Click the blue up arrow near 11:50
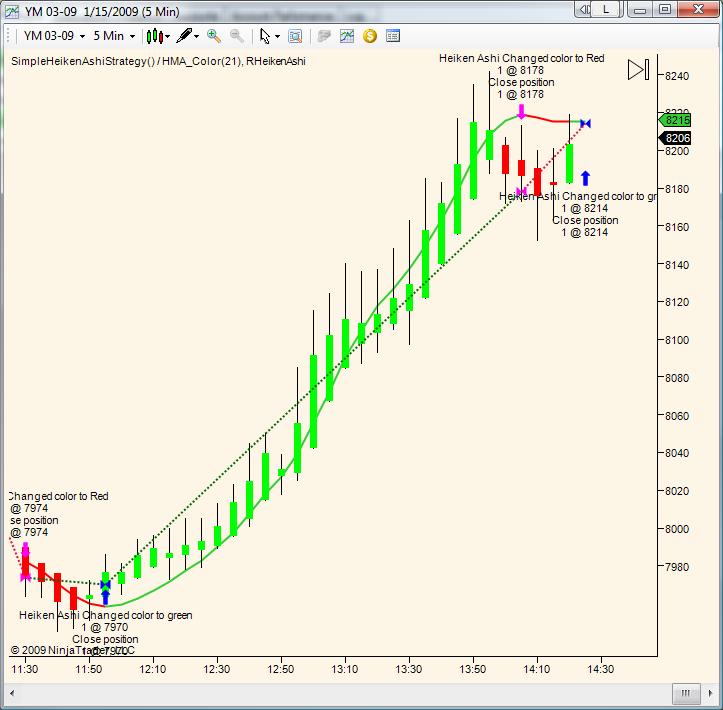The height and width of the screenshot is (710, 723). [x=105, y=597]
